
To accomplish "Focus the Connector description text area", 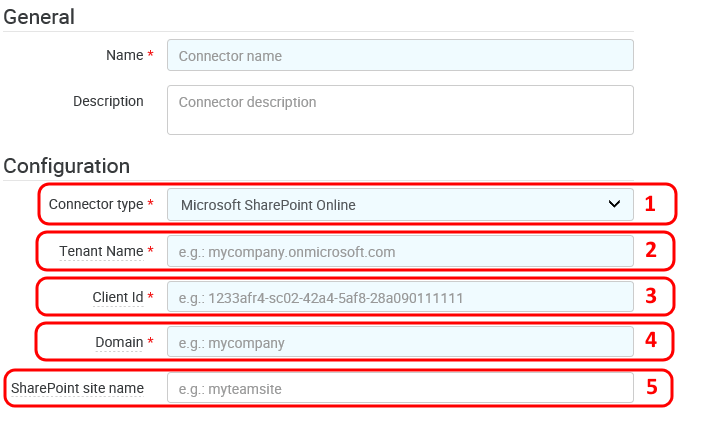I will 400,109.
